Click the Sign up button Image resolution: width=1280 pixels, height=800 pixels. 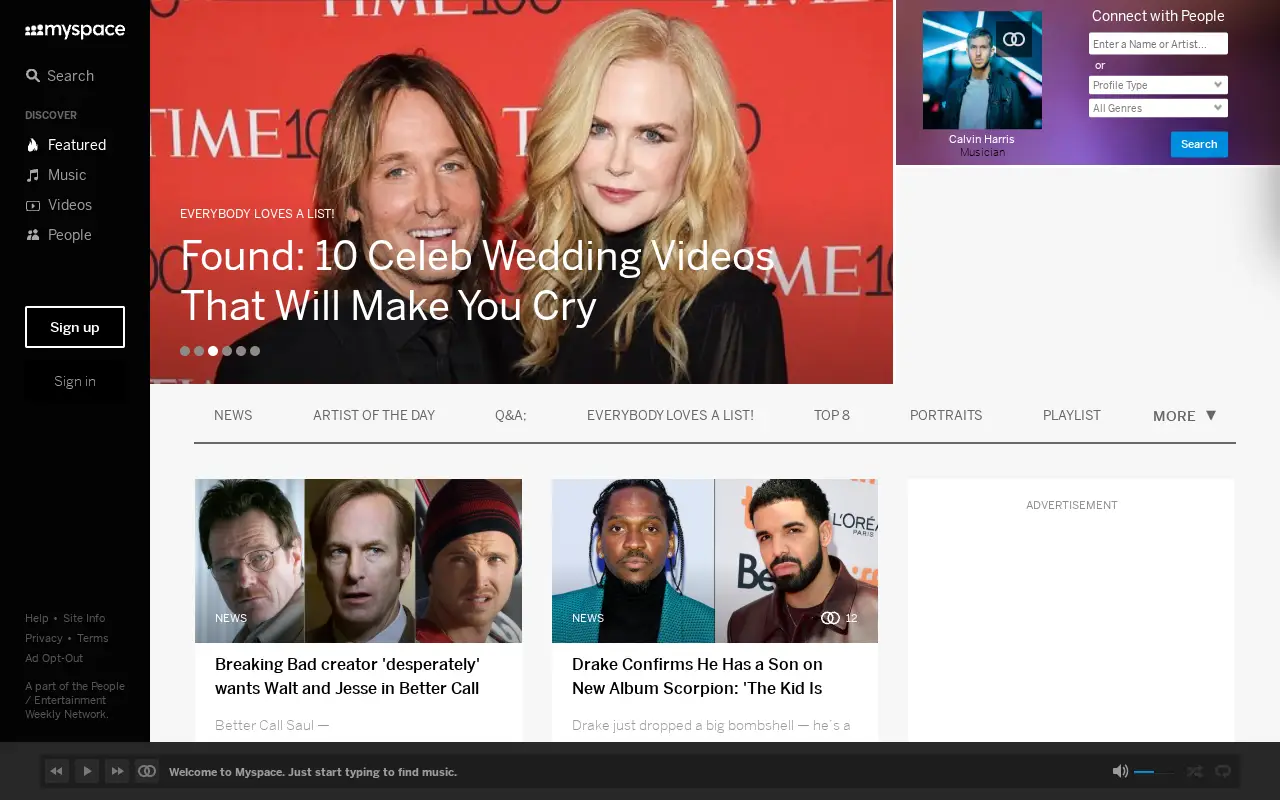75,327
